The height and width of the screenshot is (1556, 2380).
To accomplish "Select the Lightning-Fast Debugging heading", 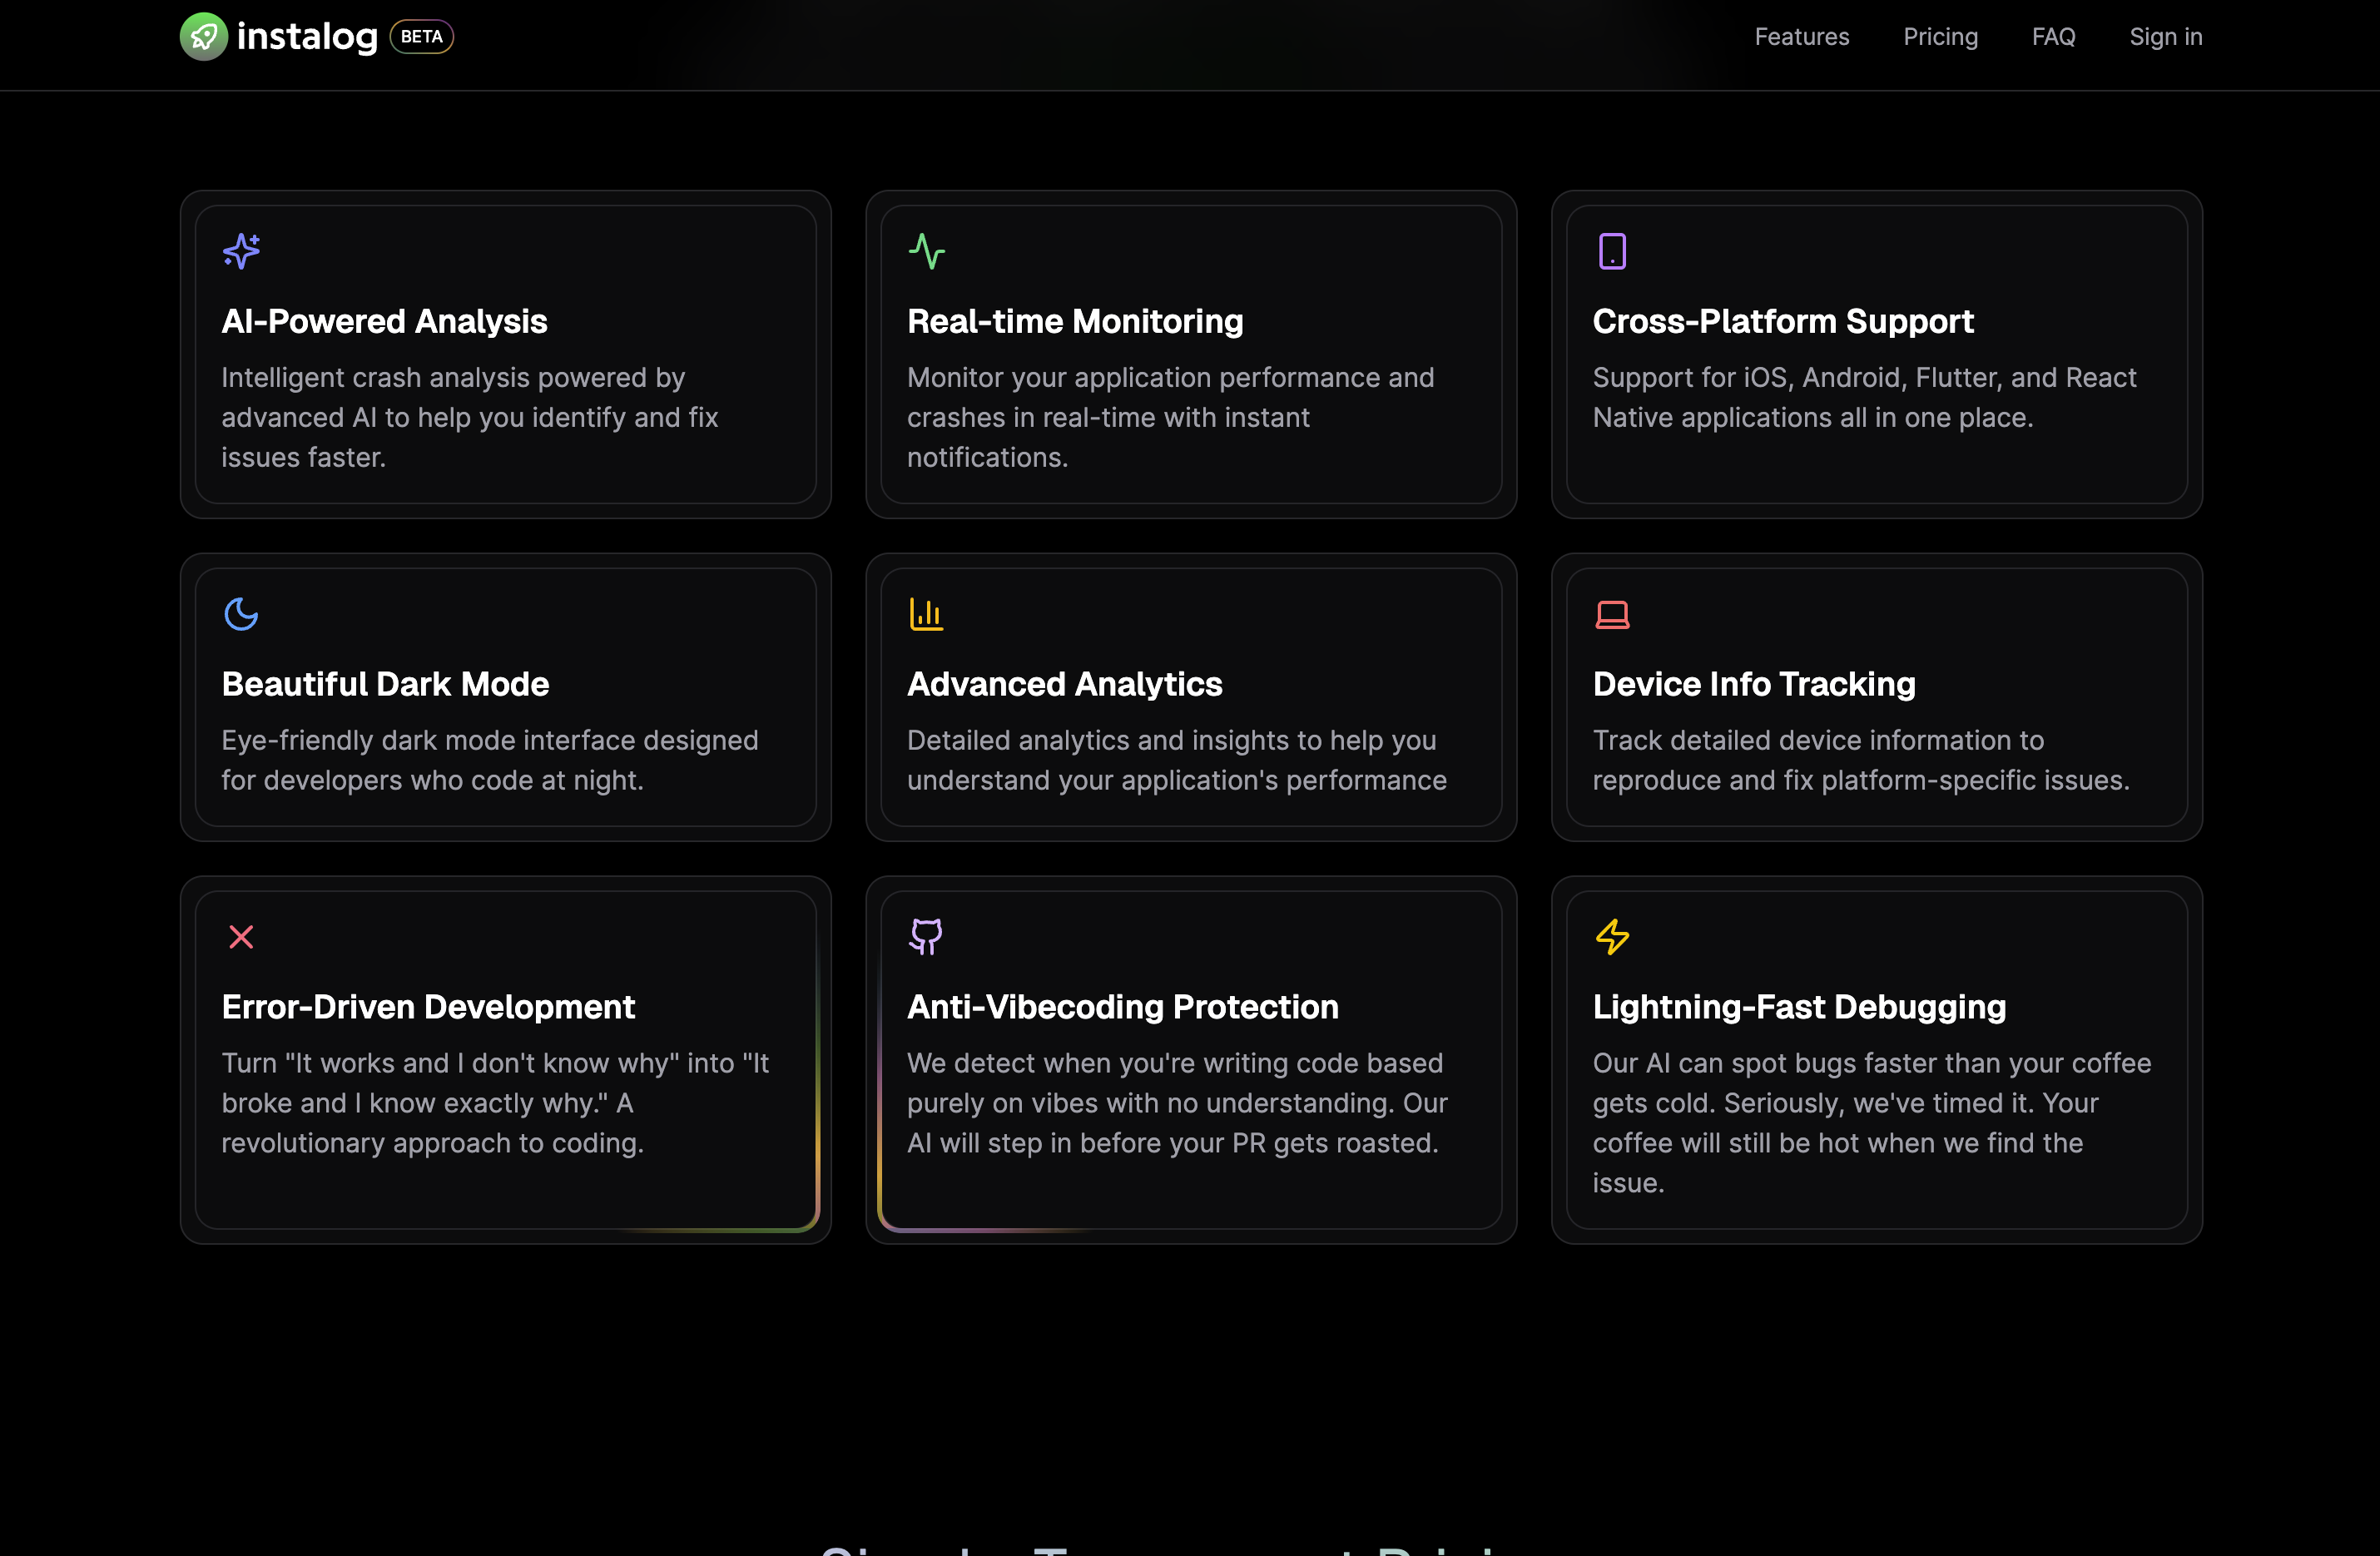I will pyautogui.click(x=1799, y=1007).
